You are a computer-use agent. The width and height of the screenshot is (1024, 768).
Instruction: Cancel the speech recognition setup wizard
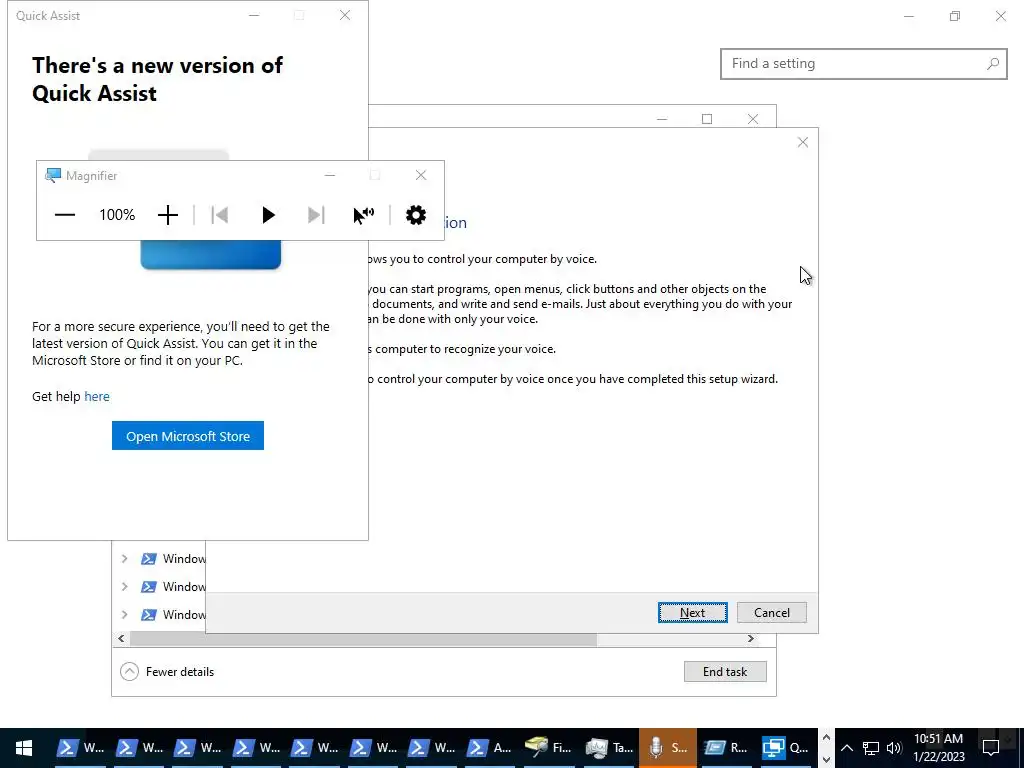tap(772, 613)
